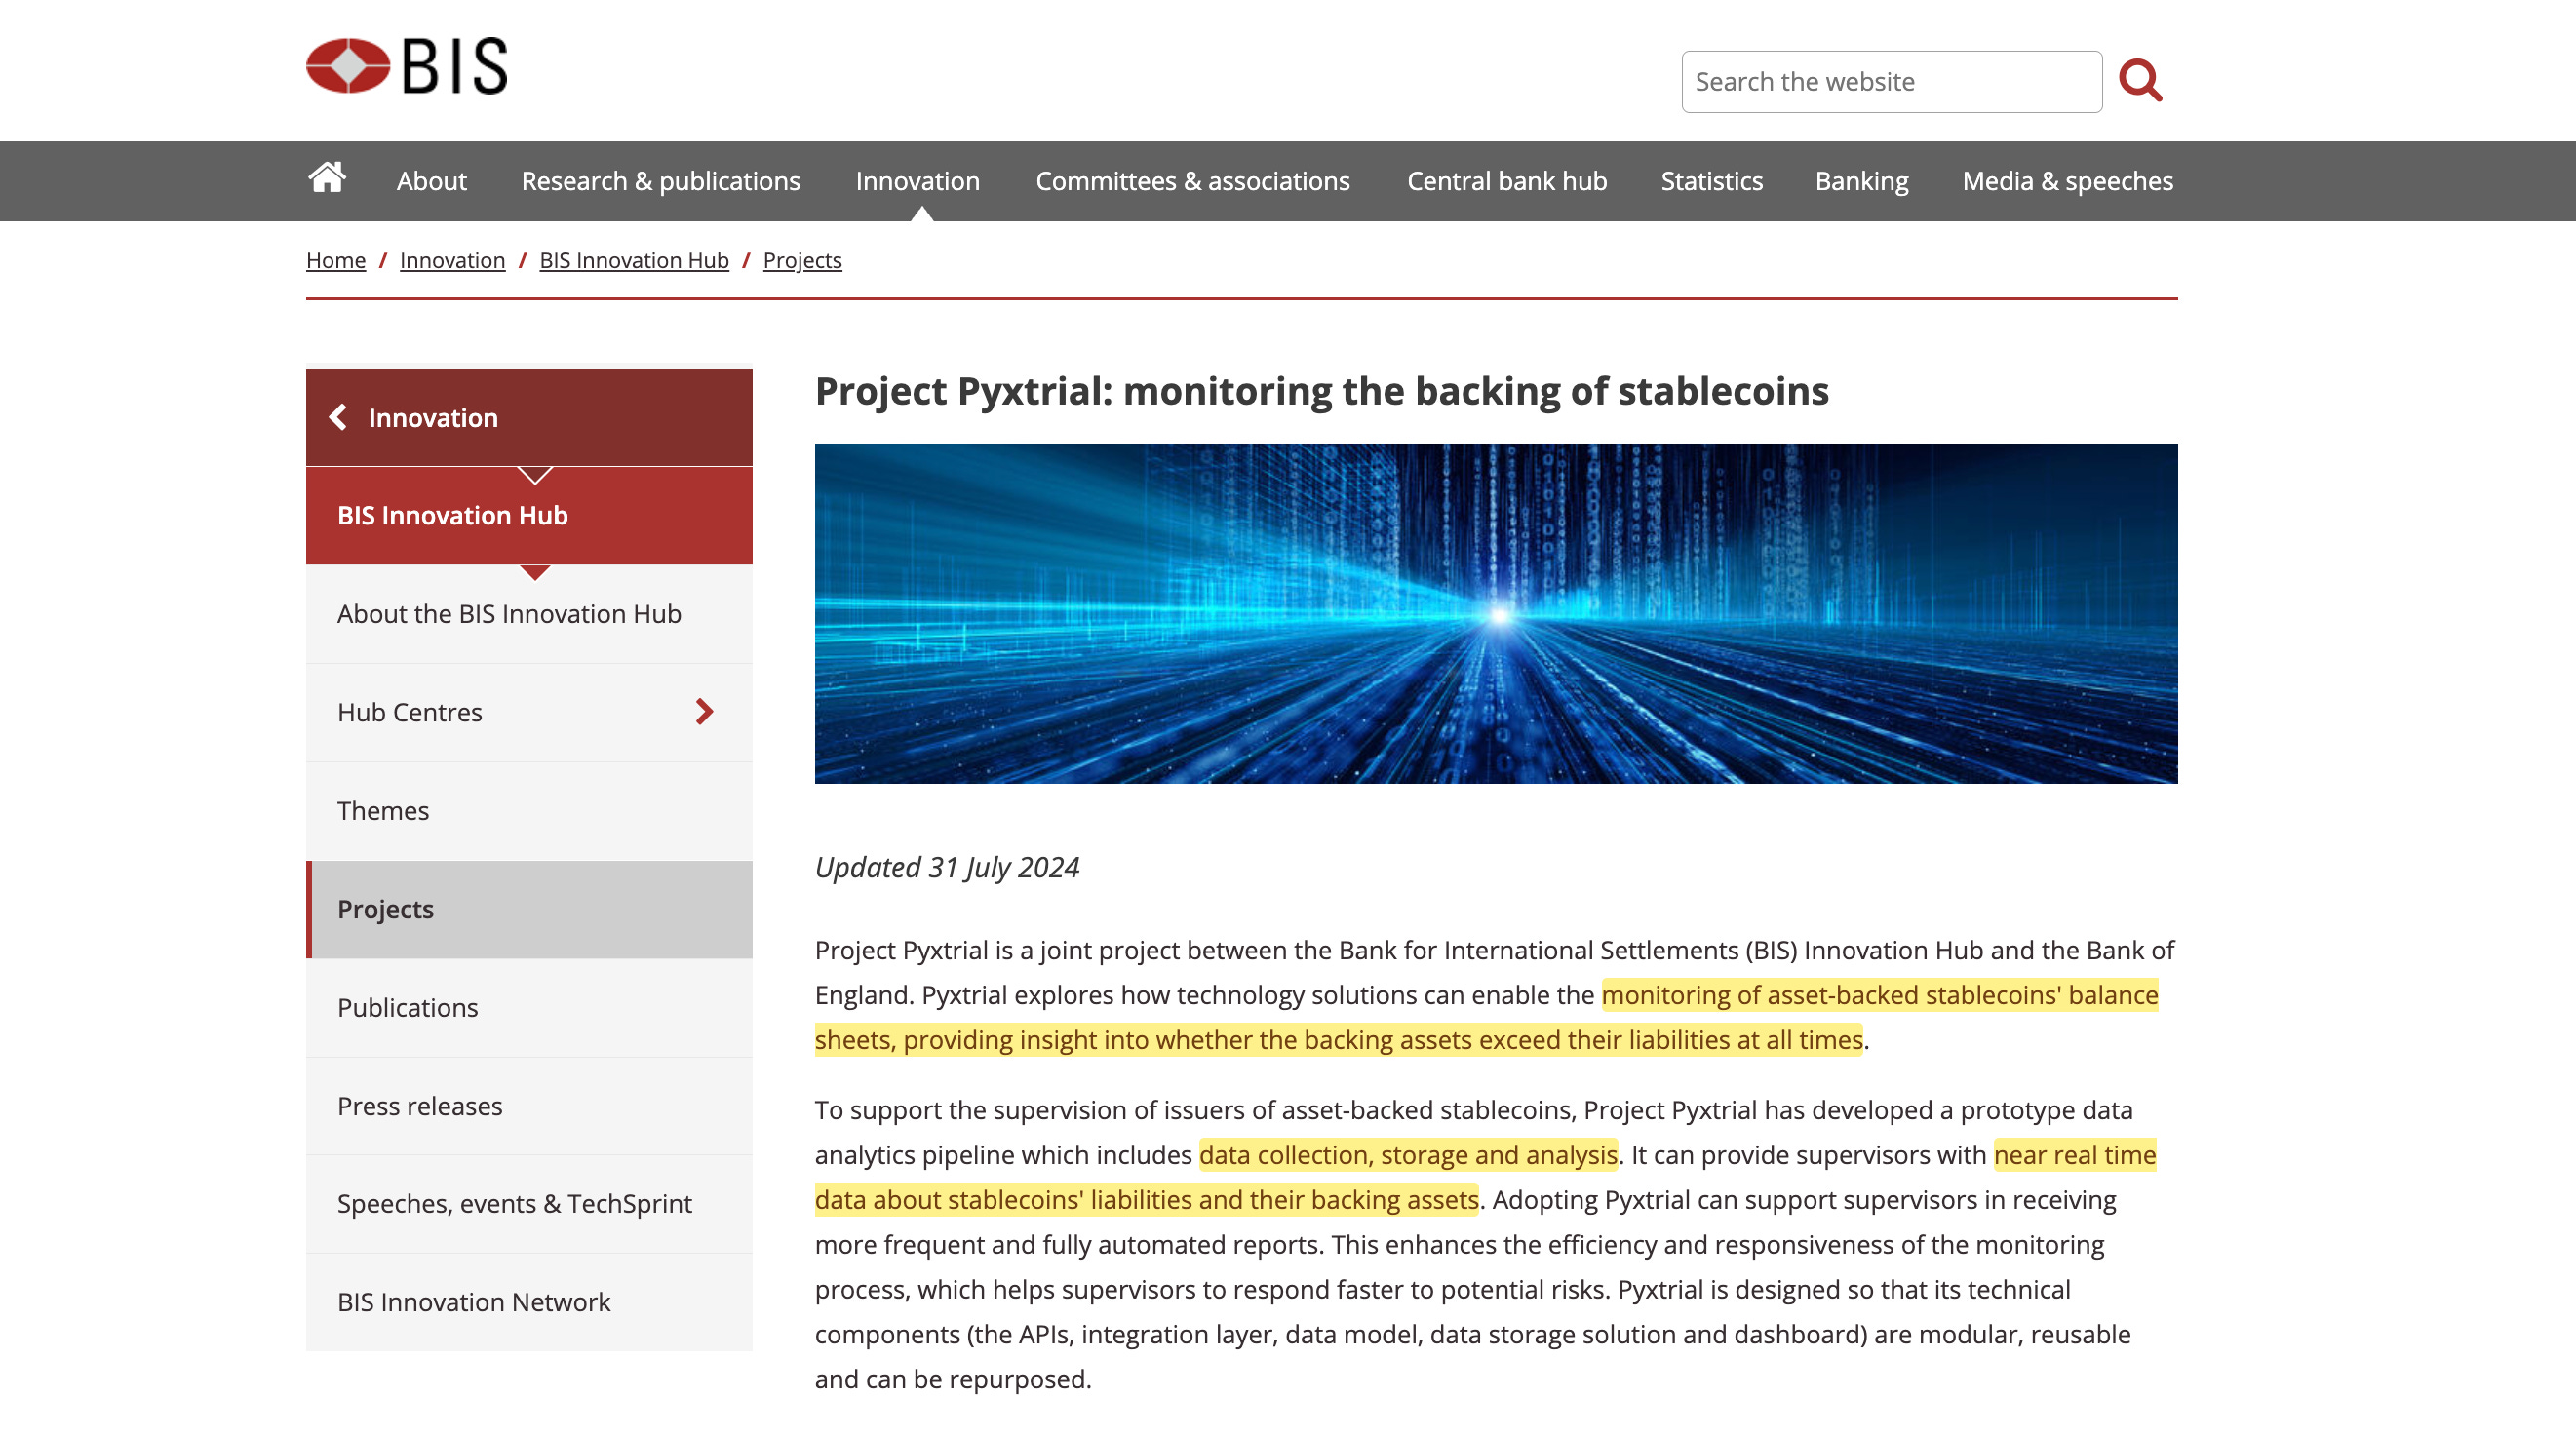Open BIS Innovation Network sidebar item

(473, 1302)
